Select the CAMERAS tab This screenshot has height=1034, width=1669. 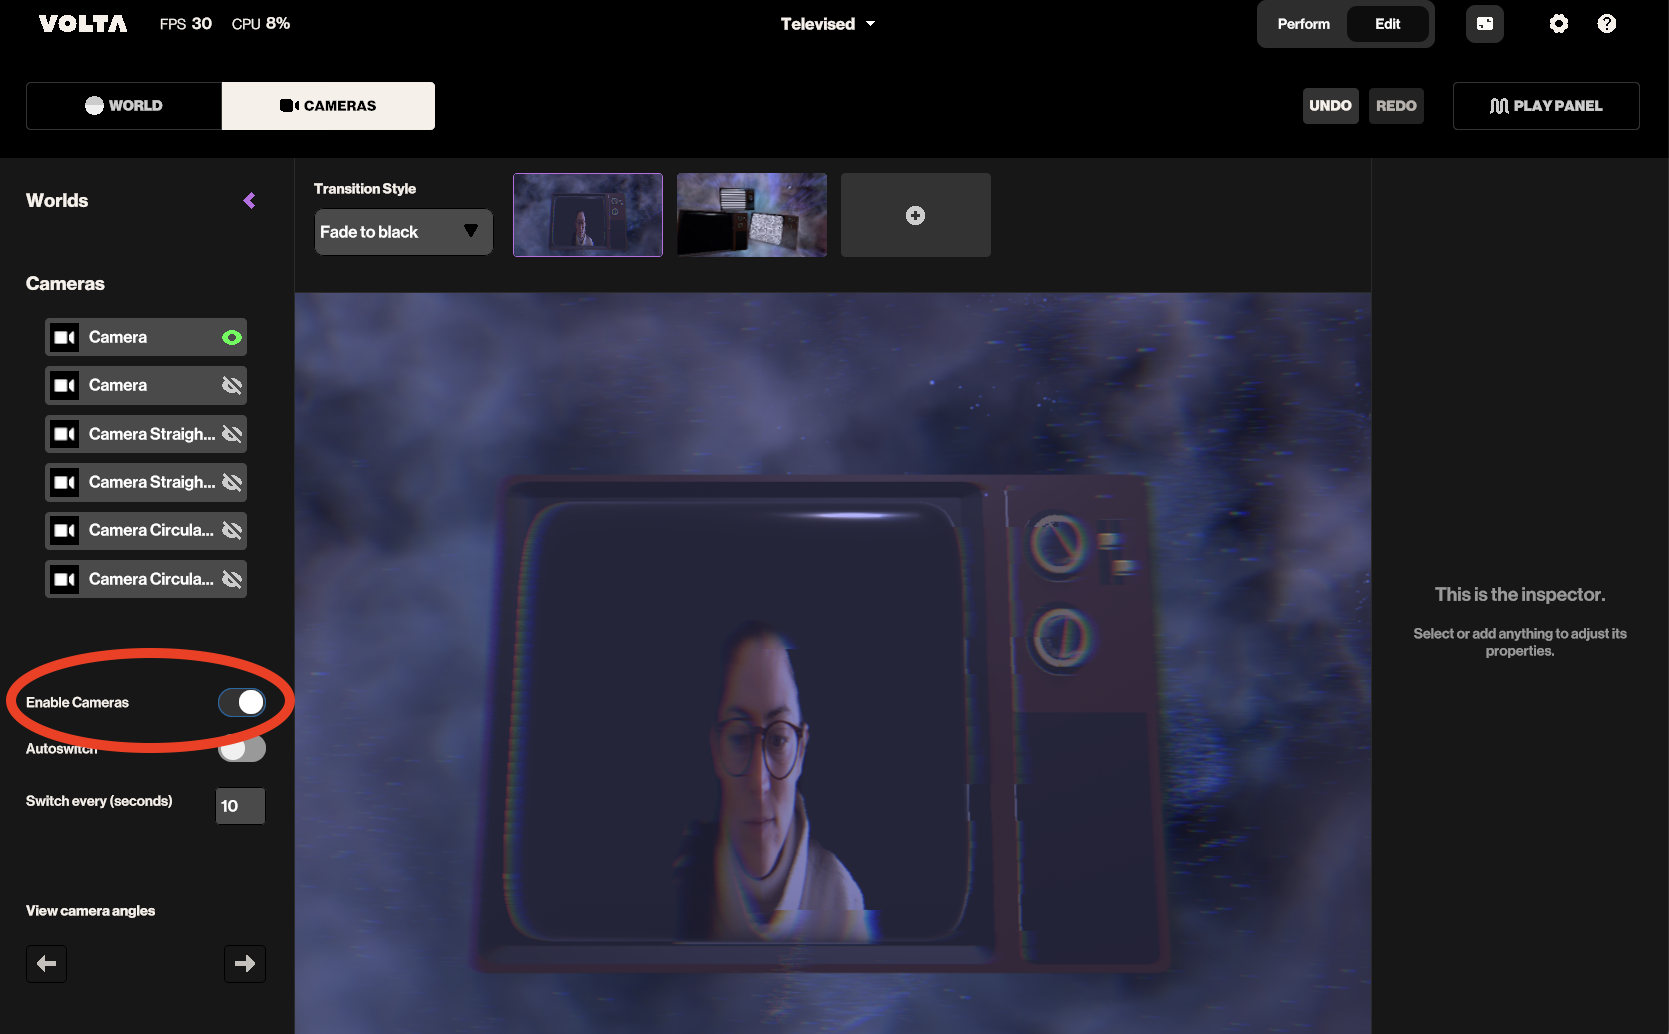click(328, 106)
